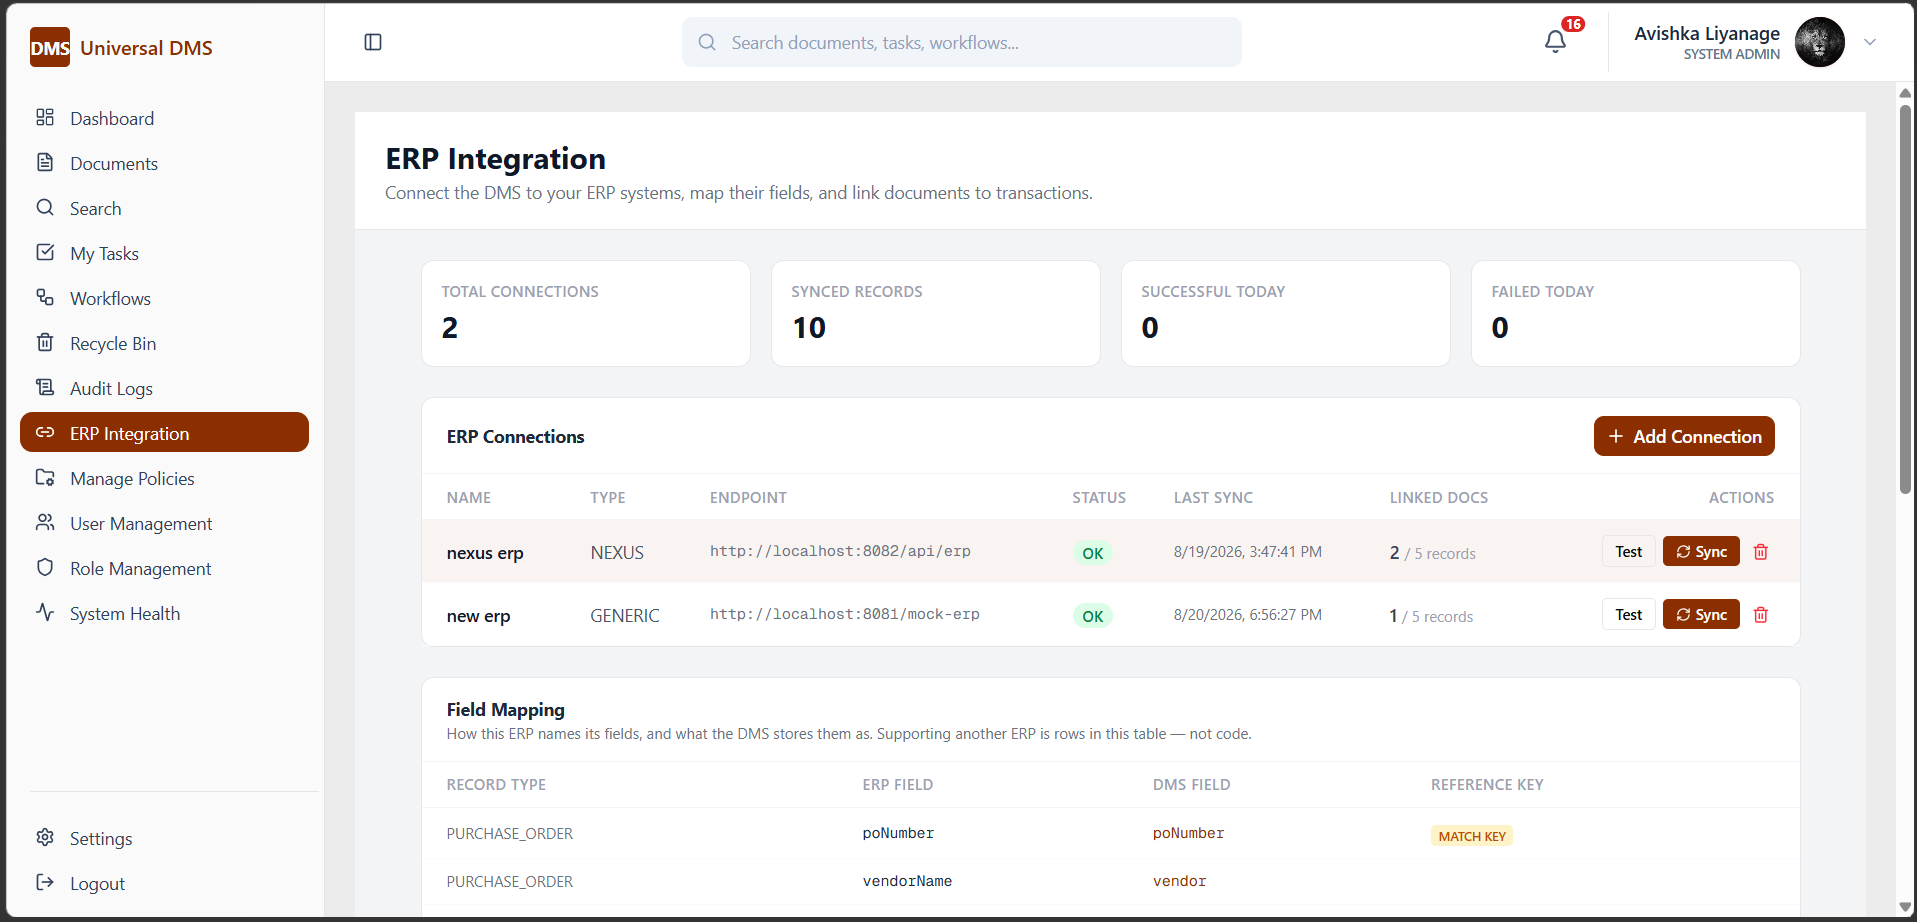Click last sync 8/20/2026, 6:56:27 PM
Viewport: 1917px width, 922px height.
pos(1248,615)
